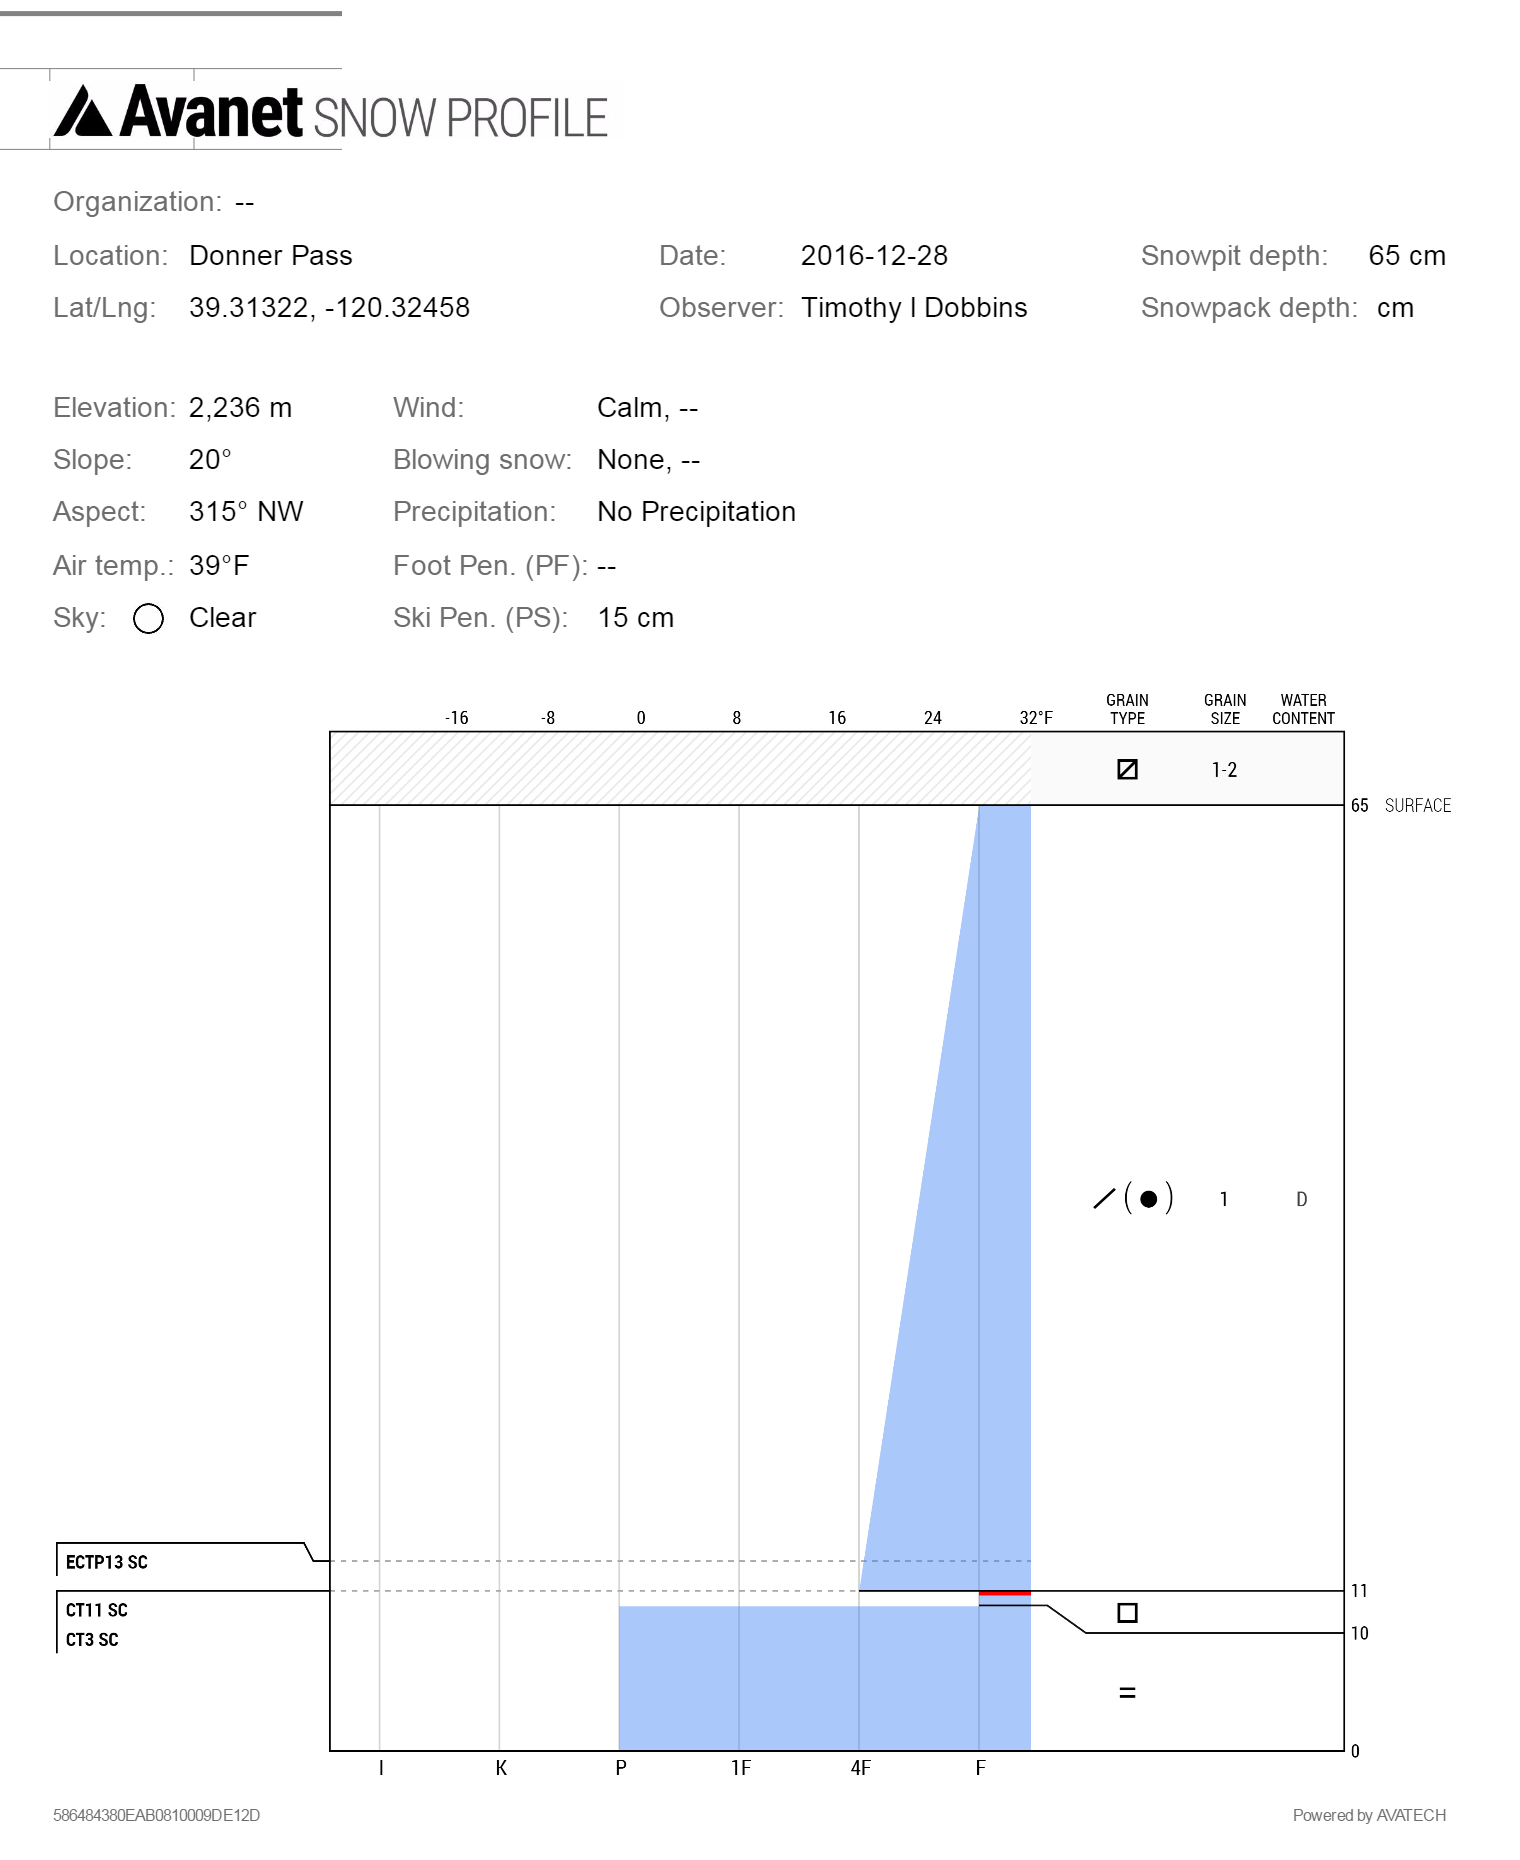Click the clear sky circle symbol
Image resolution: width=1520 pixels, height=1860 pixels.
pyautogui.click(x=148, y=619)
